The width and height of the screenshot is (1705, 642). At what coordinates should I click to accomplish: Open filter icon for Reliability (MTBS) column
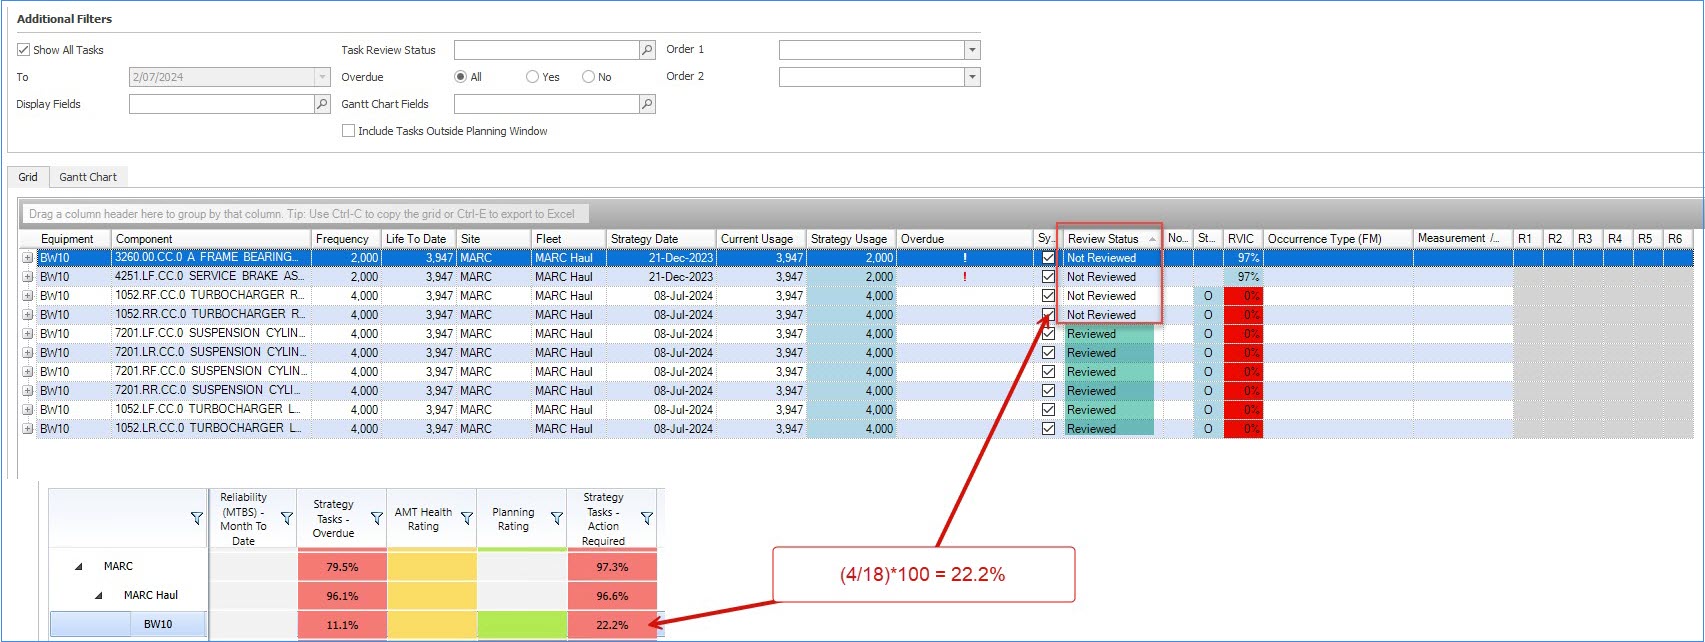(287, 518)
